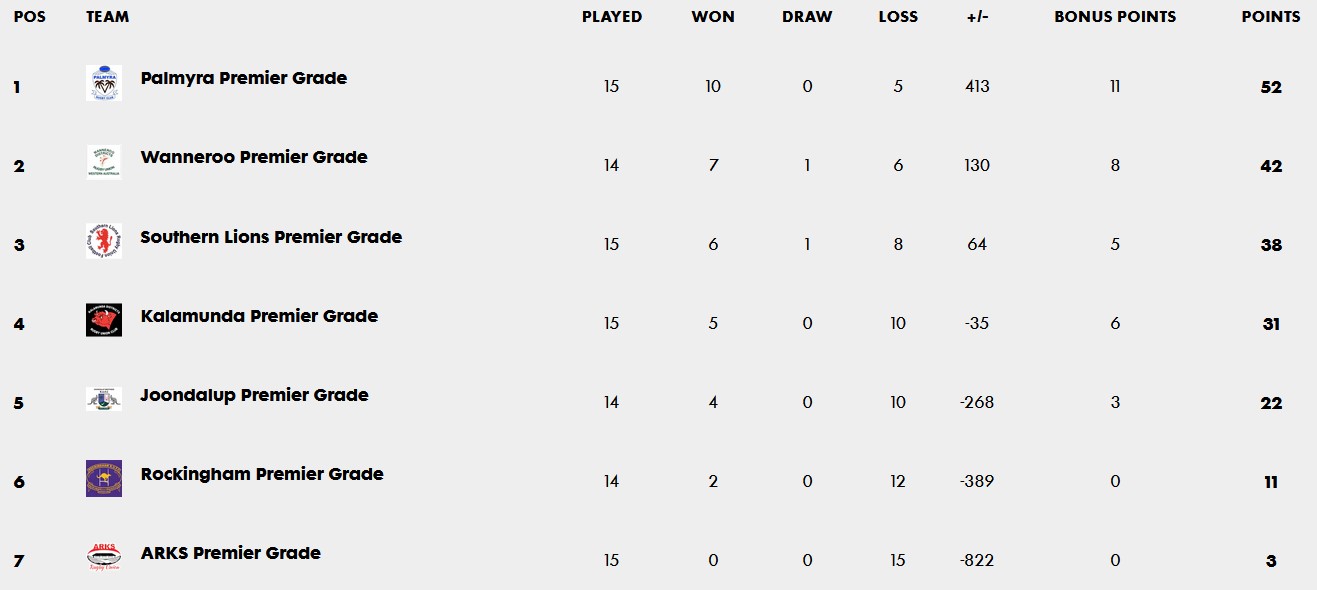
Task: Click the Palmyra club logo icon
Action: pos(104,83)
